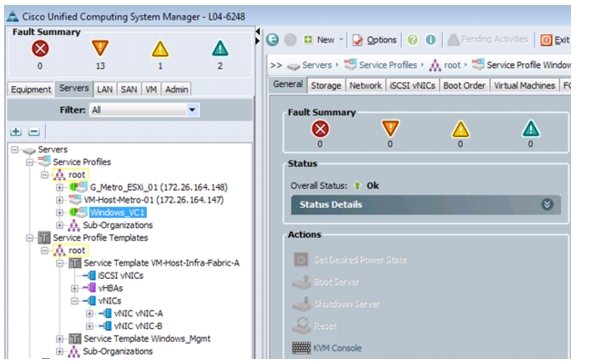Viewport: 590px width, 362px height.
Task: Click the green Back navigation arrow
Action: click(272, 40)
